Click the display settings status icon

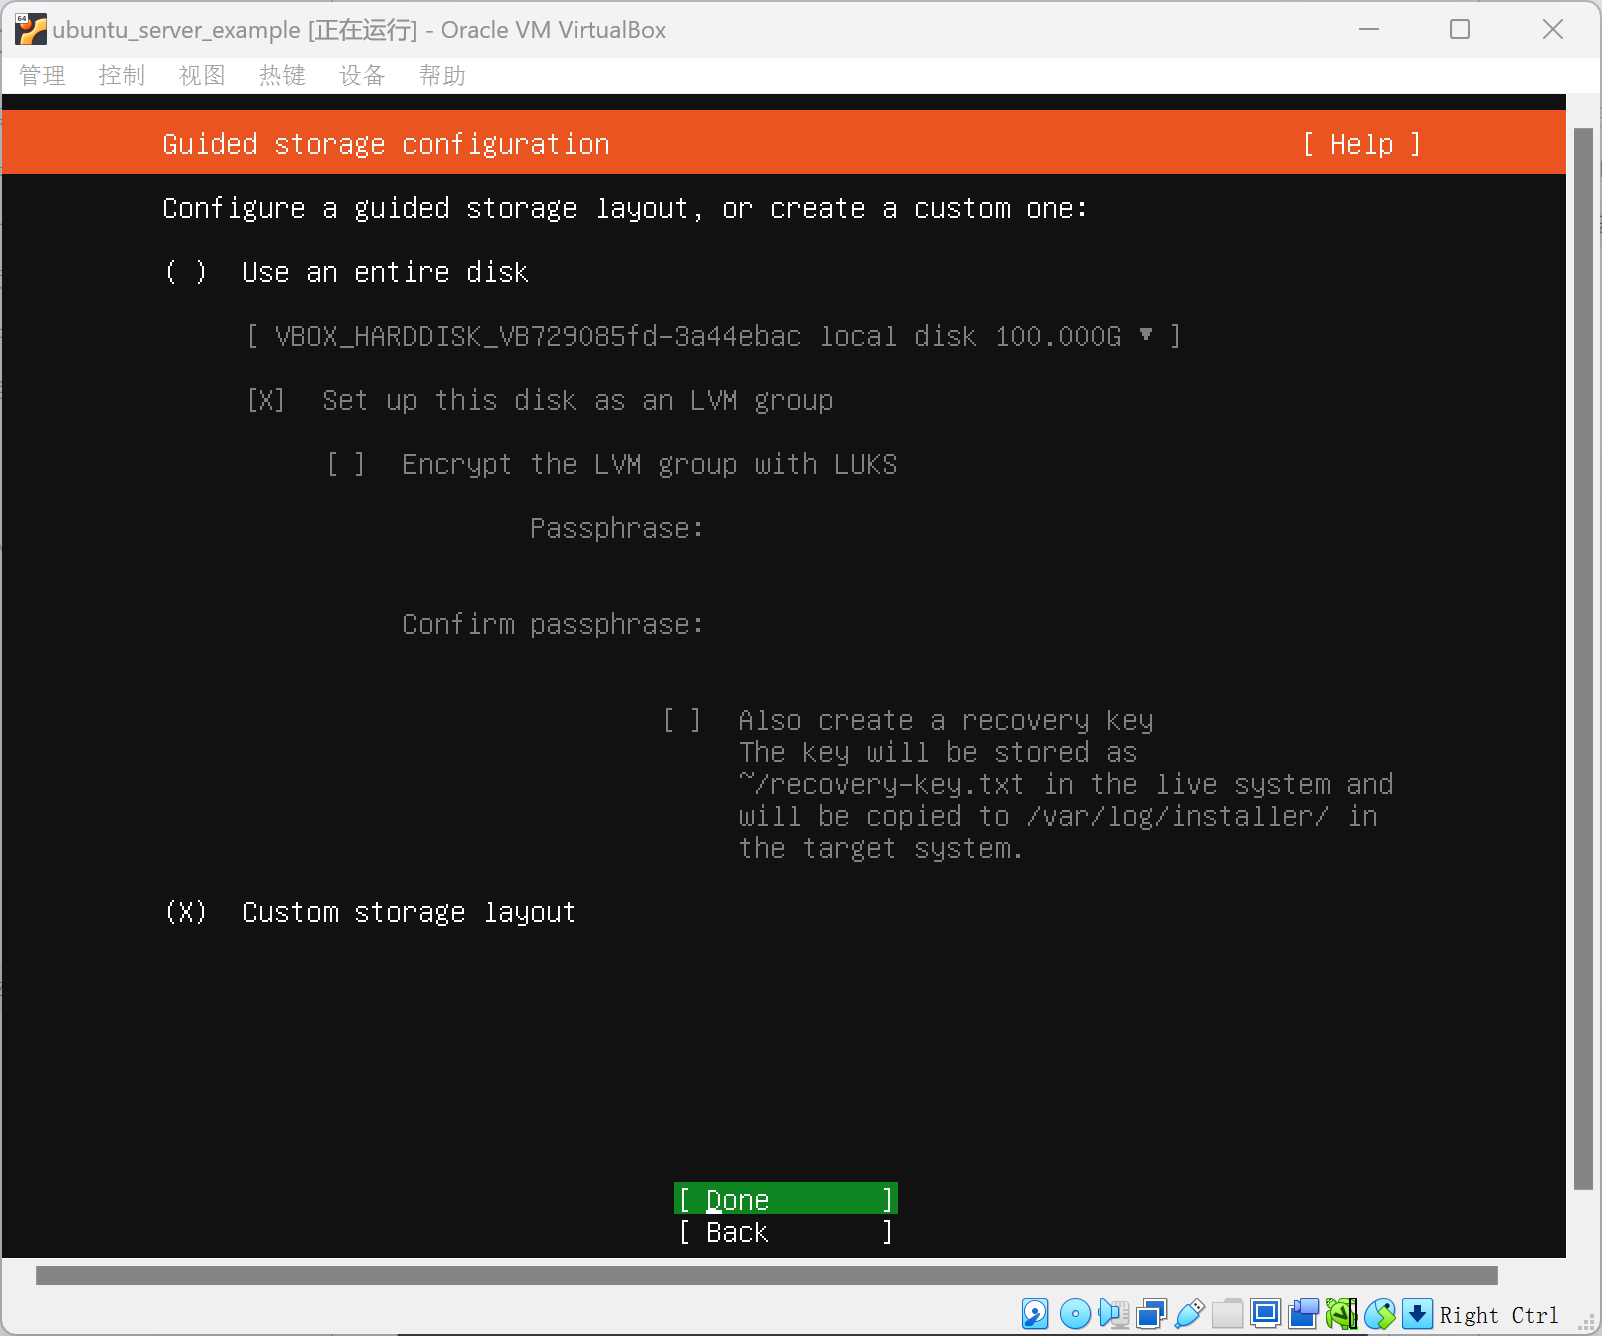pyautogui.click(x=1265, y=1313)
